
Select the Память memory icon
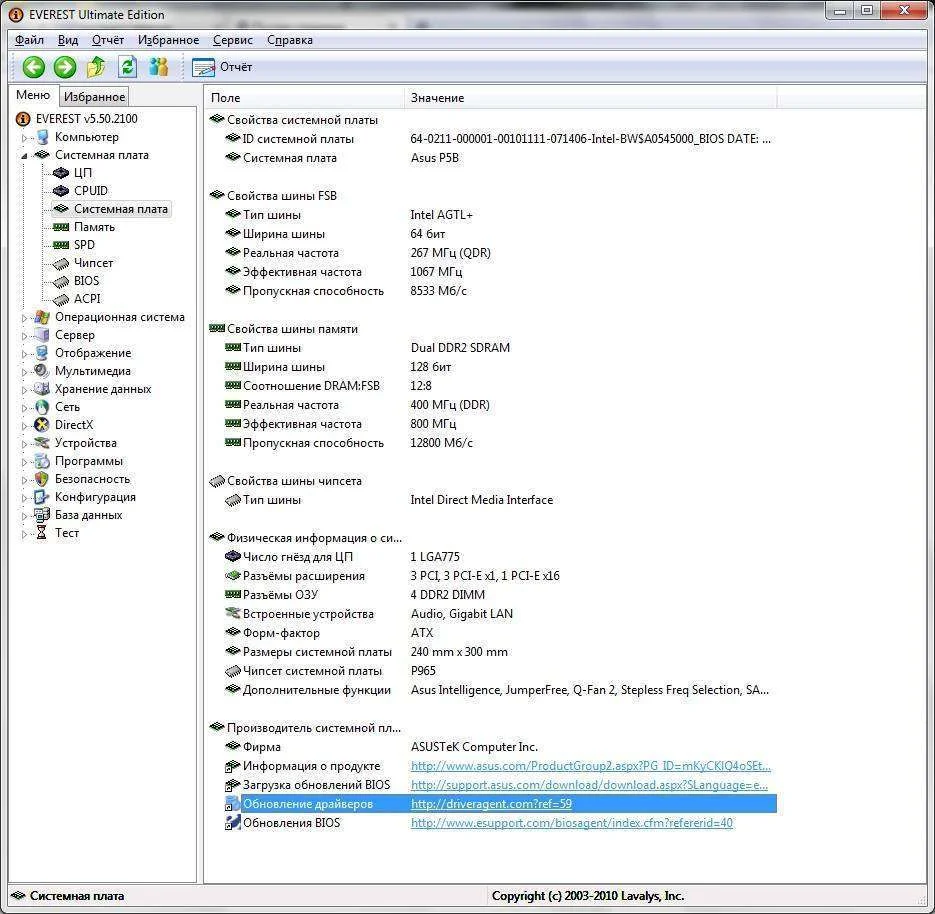[x=61, y=227]
